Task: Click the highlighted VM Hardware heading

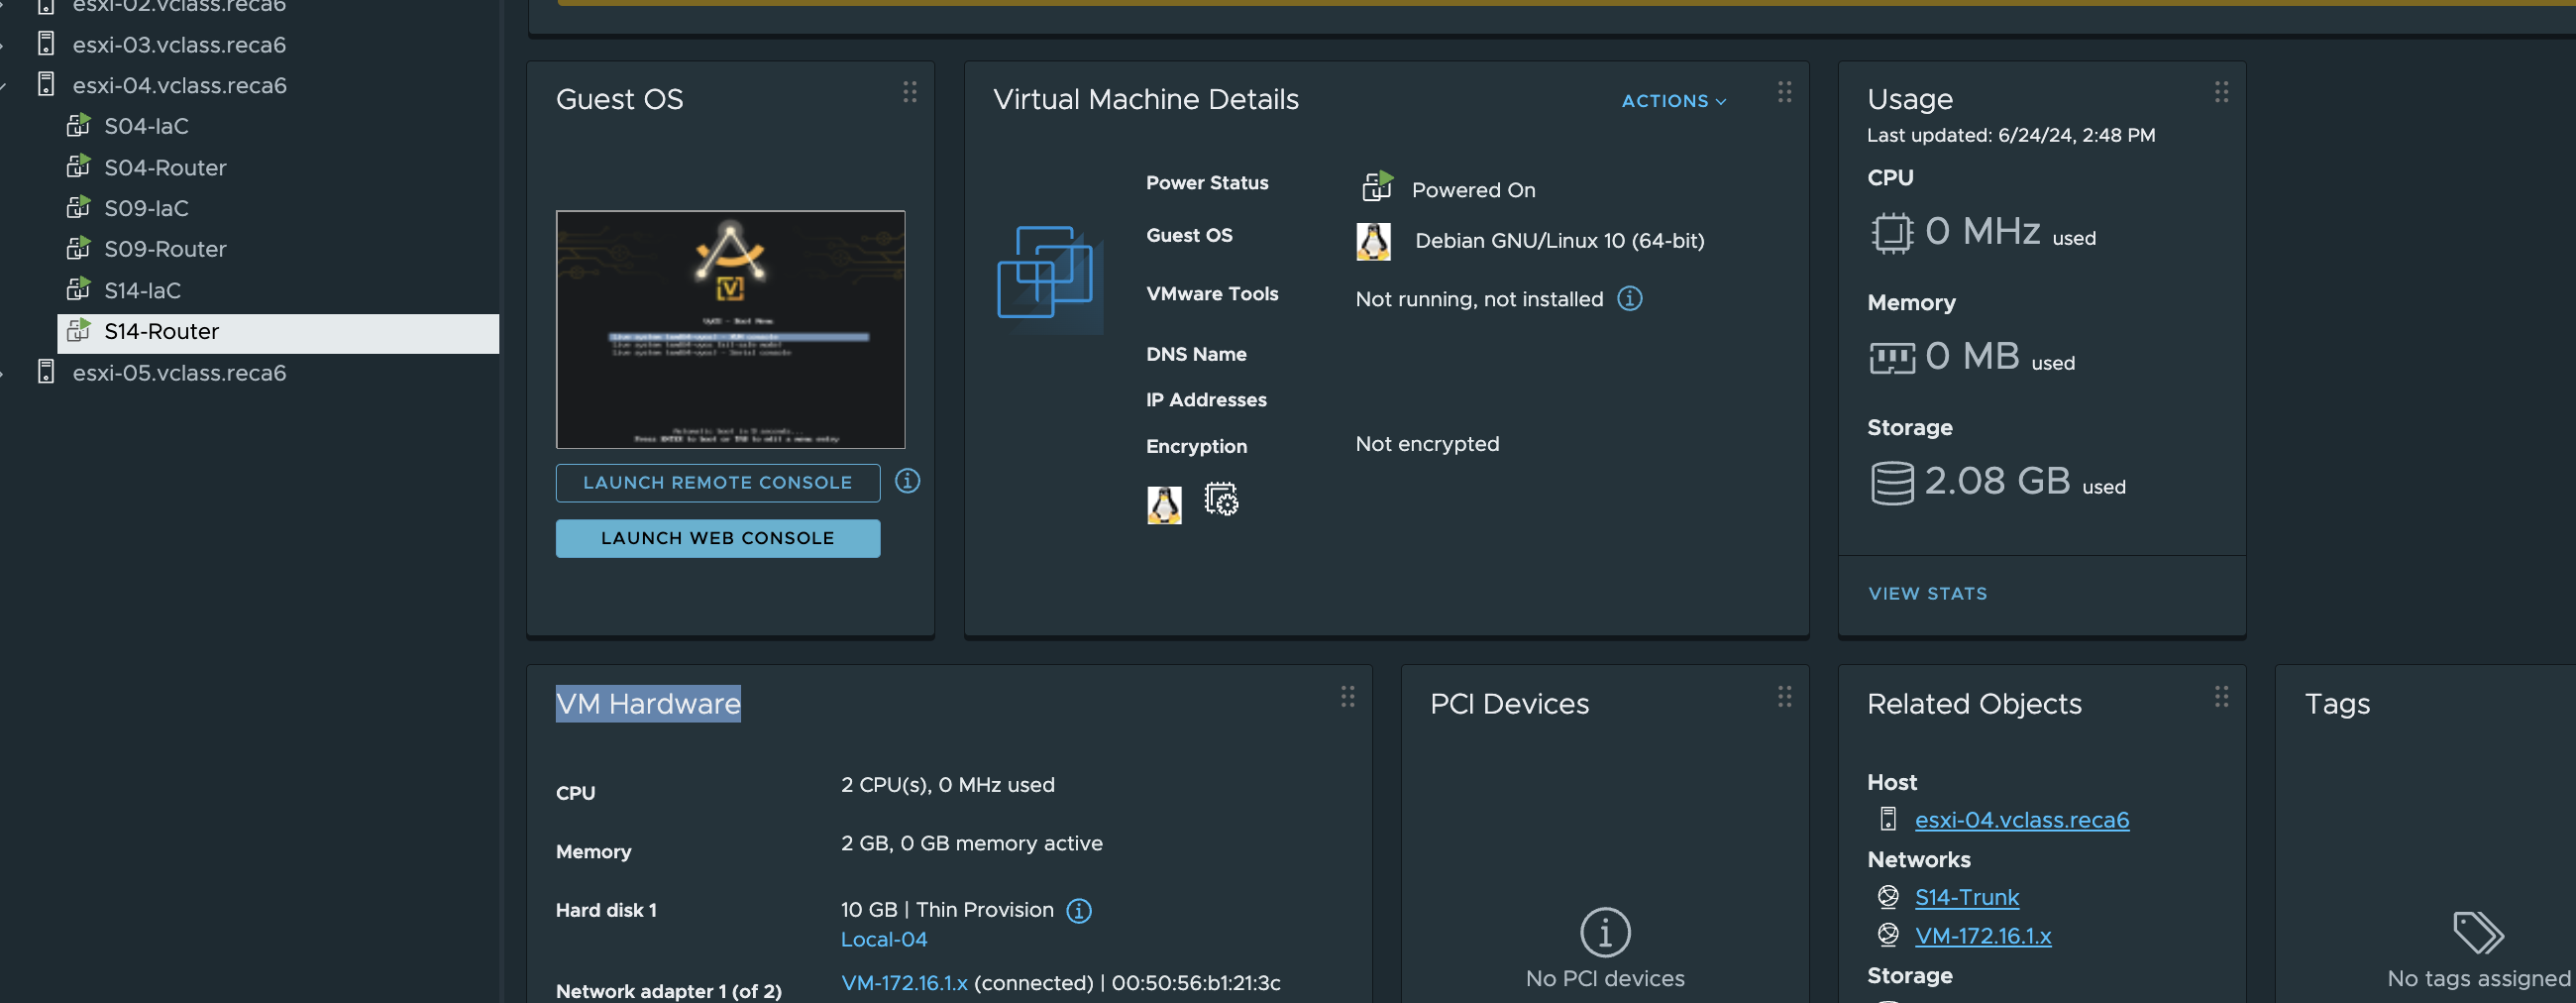Action: click(x=648, y=703)
